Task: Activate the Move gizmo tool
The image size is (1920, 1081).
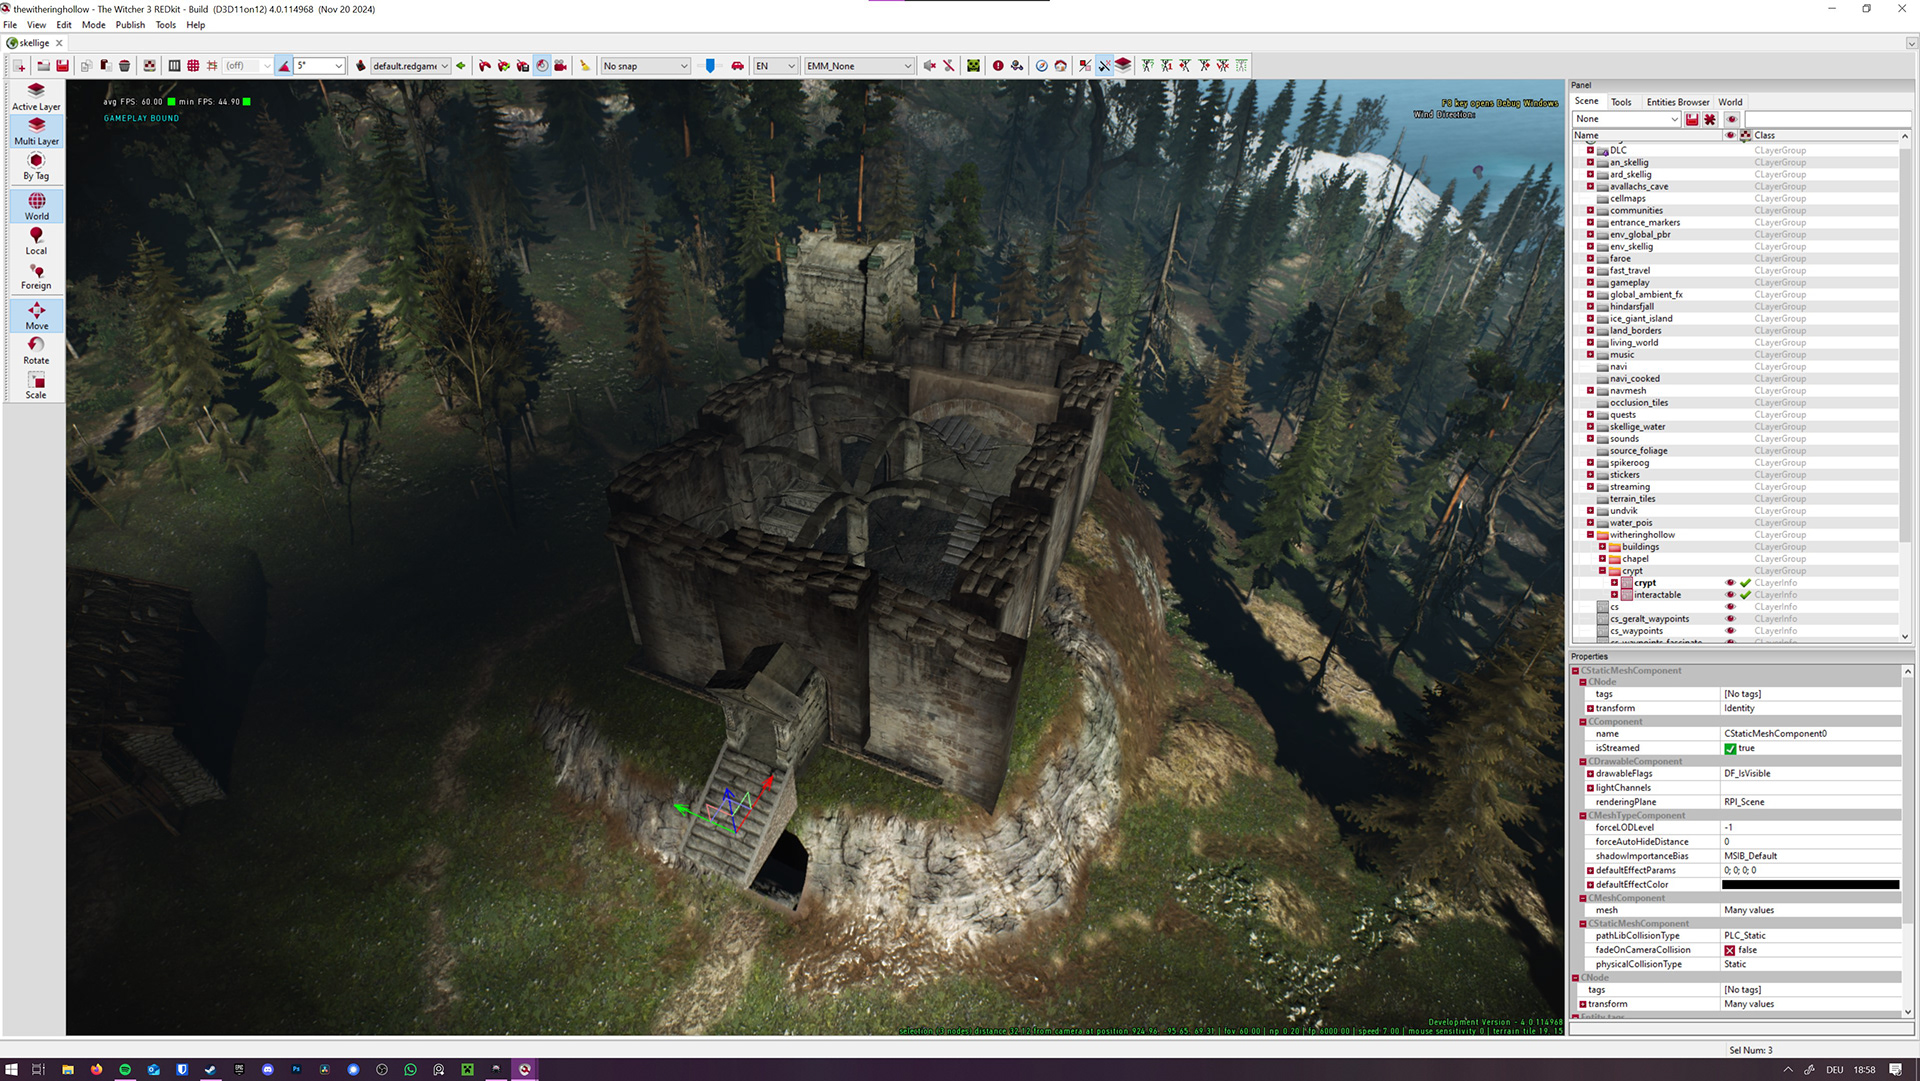Action: (x=36, y=316)
